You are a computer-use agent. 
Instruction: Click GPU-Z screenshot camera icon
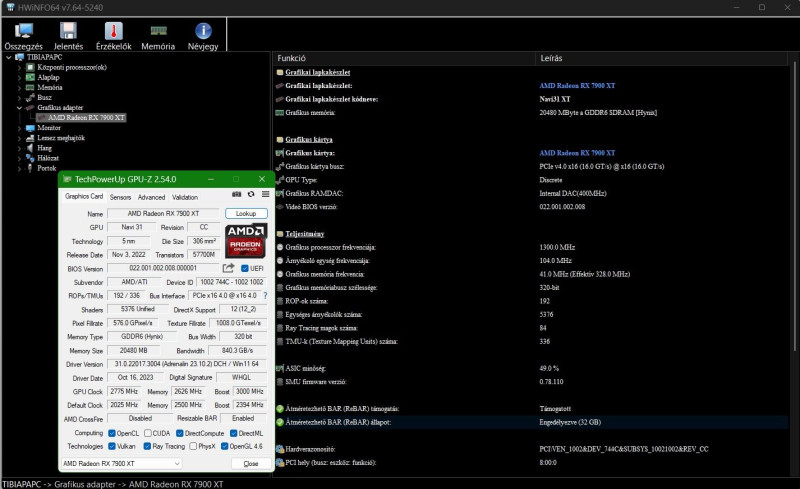(x=237, y=194)
